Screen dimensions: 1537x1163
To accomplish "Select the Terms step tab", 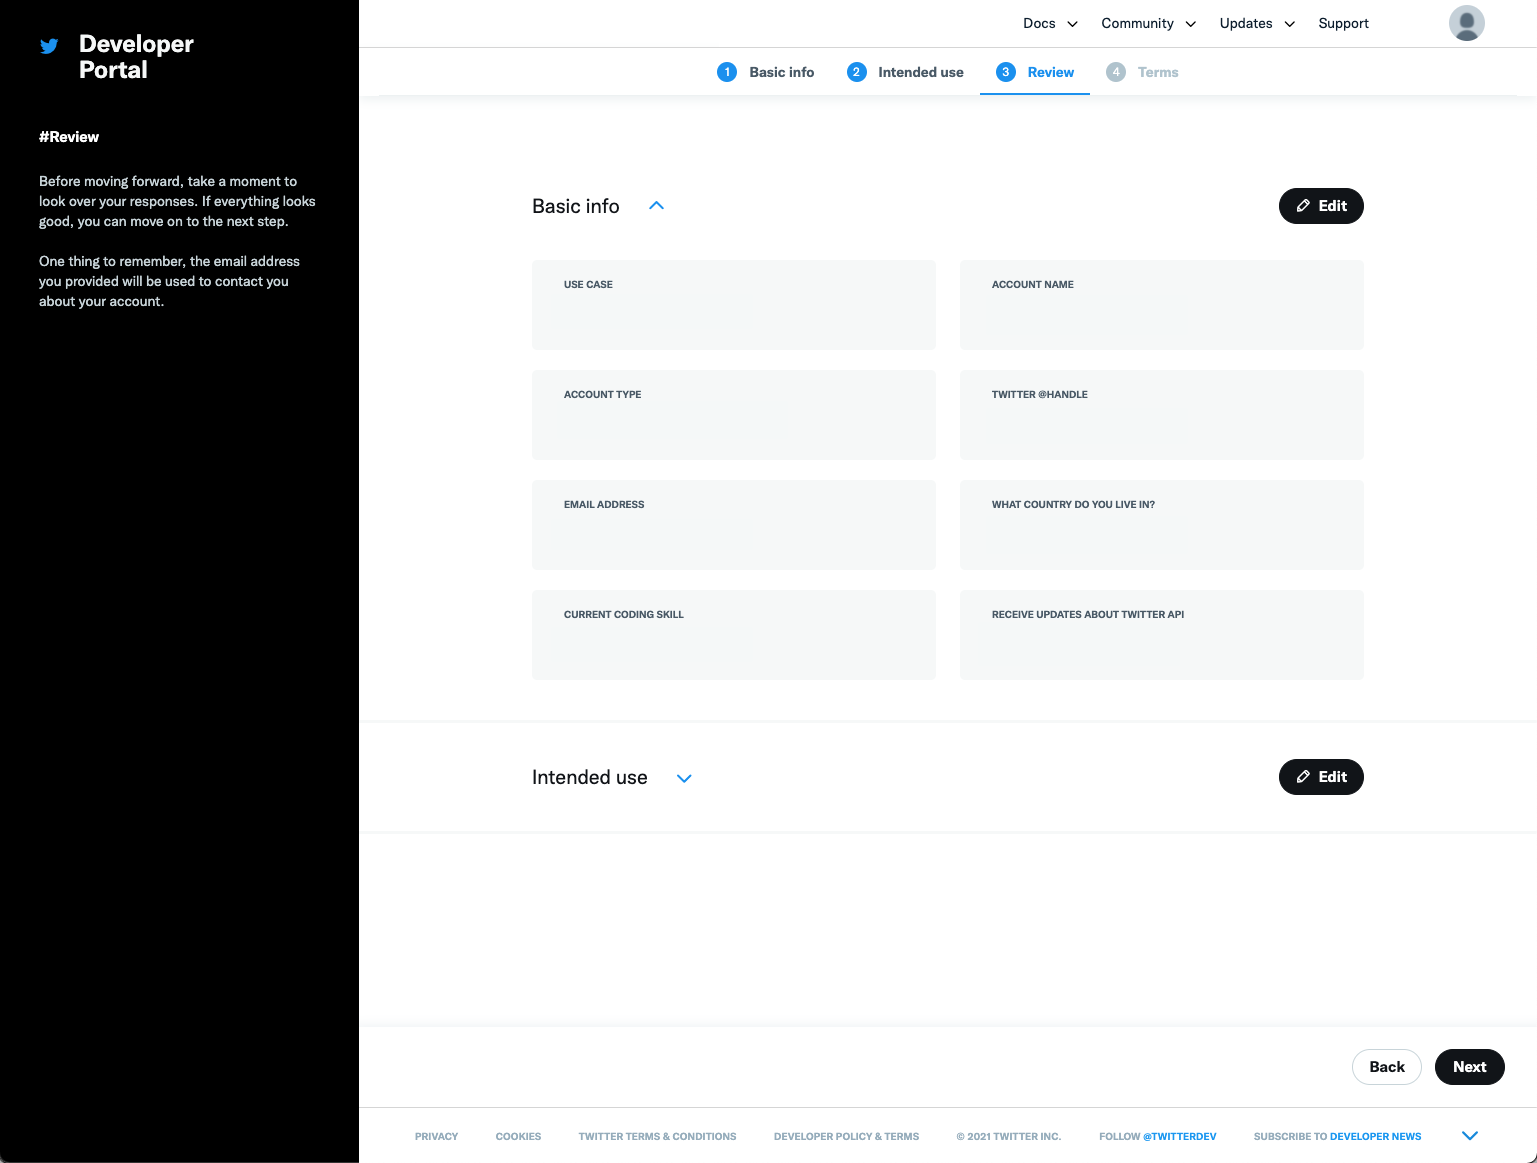I will [1142, 72].
